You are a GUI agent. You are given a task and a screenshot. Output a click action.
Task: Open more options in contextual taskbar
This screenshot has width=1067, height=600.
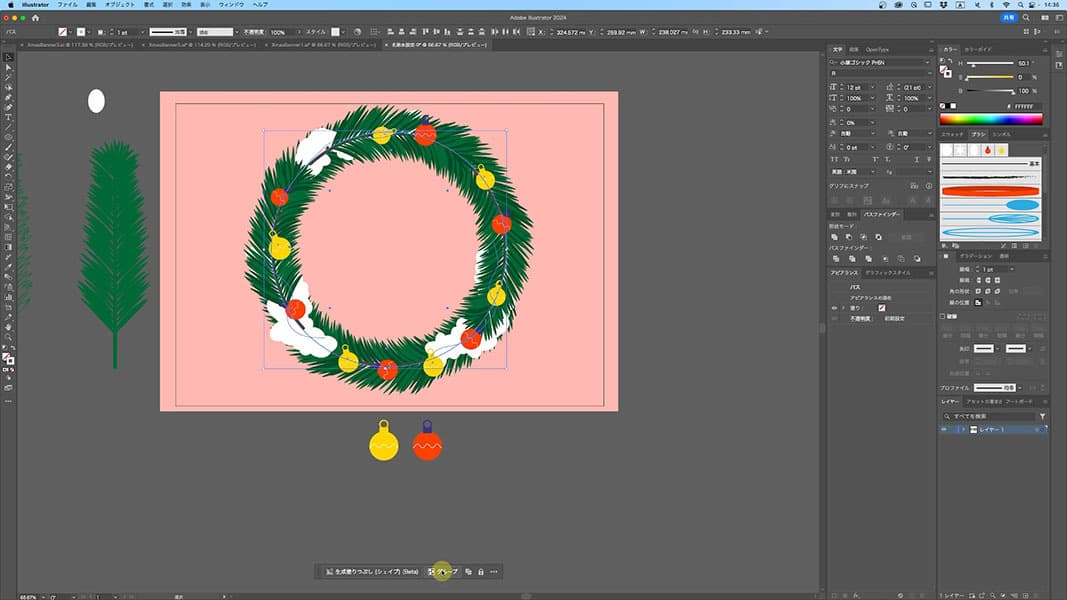pos(494,571)
